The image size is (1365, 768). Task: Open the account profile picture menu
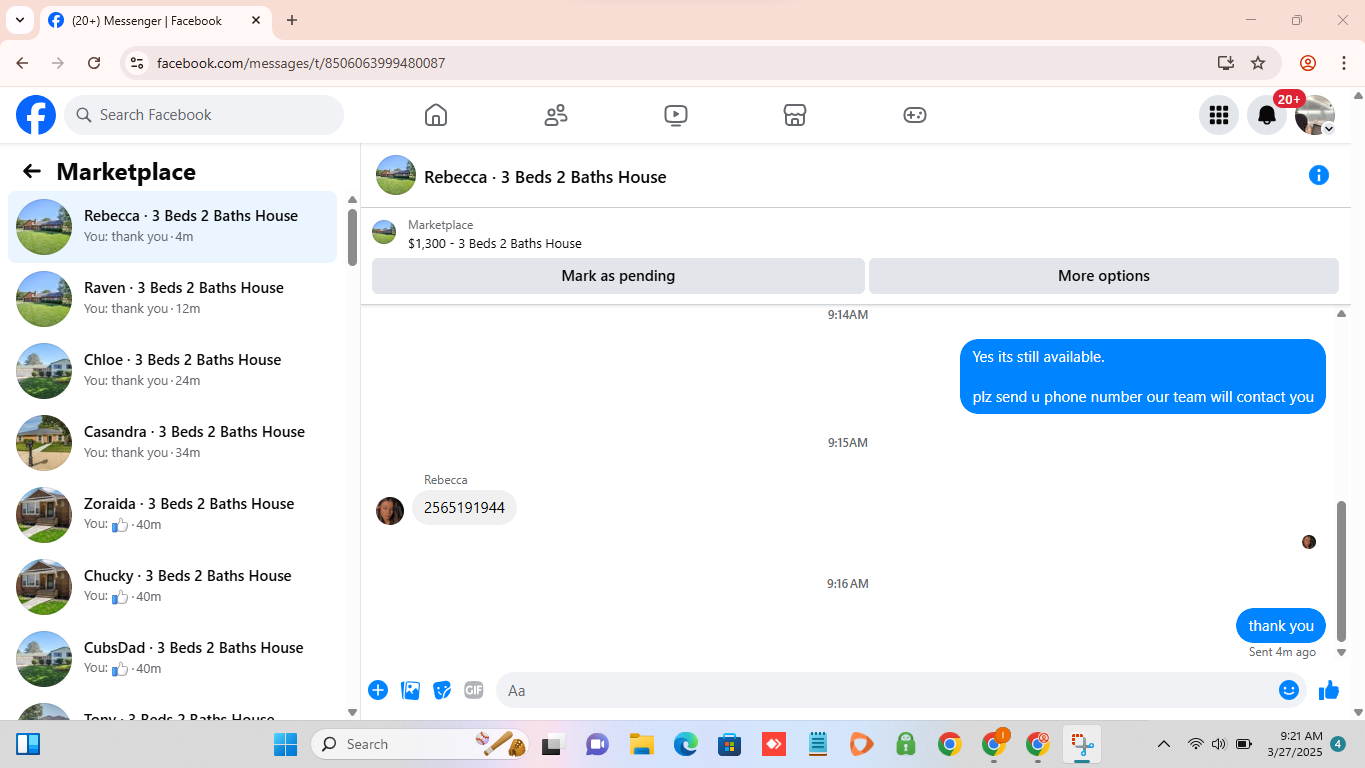click(x=1315, y=115)
